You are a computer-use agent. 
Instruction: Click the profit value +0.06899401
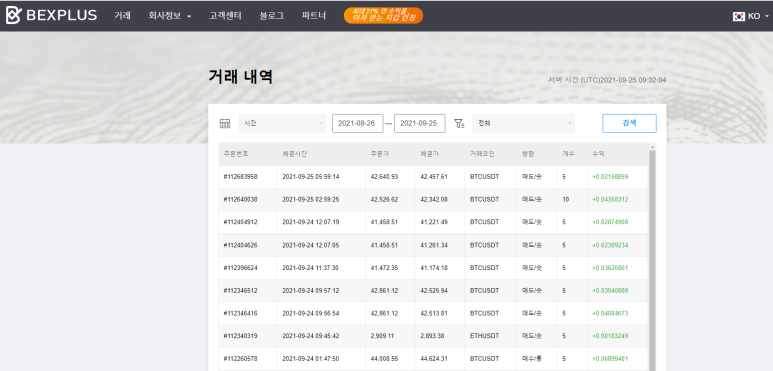[x=610, y=359]
